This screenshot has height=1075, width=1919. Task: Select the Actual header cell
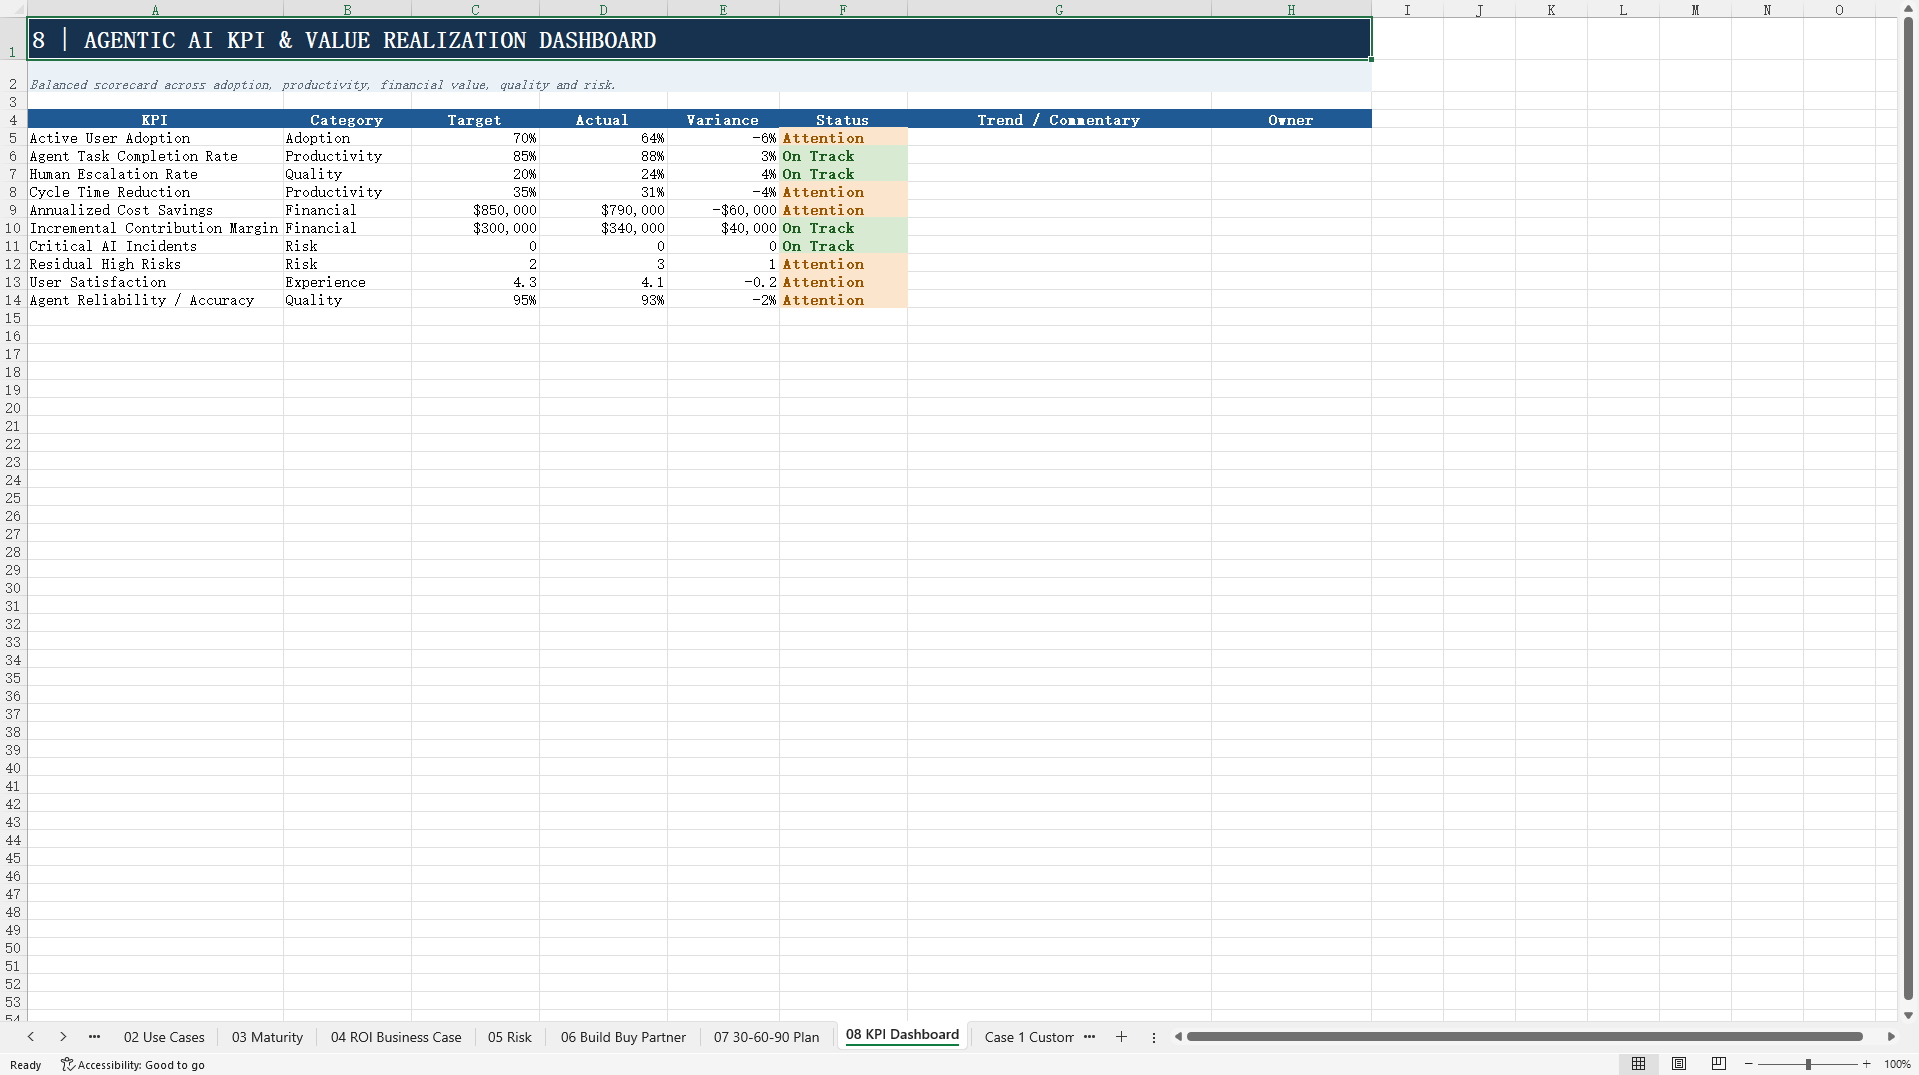tap(603, 120)
